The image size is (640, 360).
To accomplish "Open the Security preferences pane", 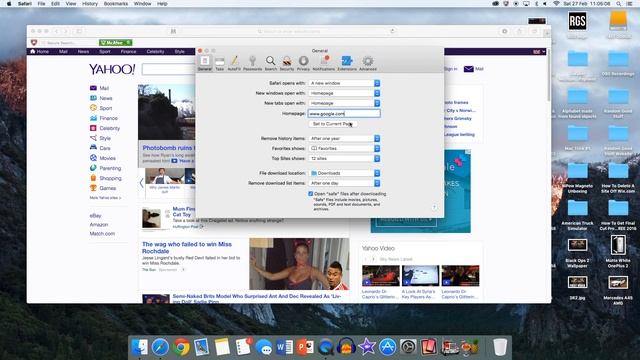I will click(287, 63).
